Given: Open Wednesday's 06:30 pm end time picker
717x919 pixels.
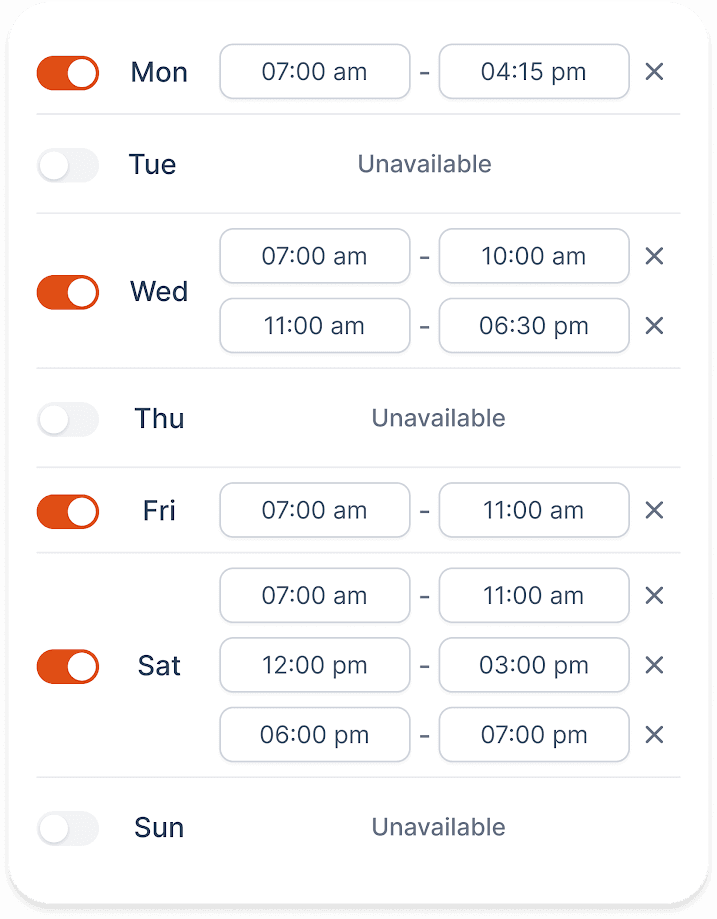Looking at the screenshot, I should pyautogui.click(x=534, y=326).
